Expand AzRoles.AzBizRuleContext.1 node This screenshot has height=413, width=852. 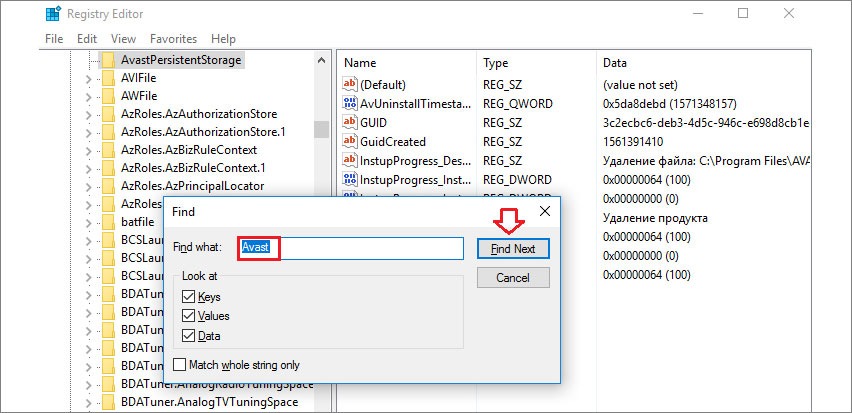pyautogui.click(x=89, y=168)
